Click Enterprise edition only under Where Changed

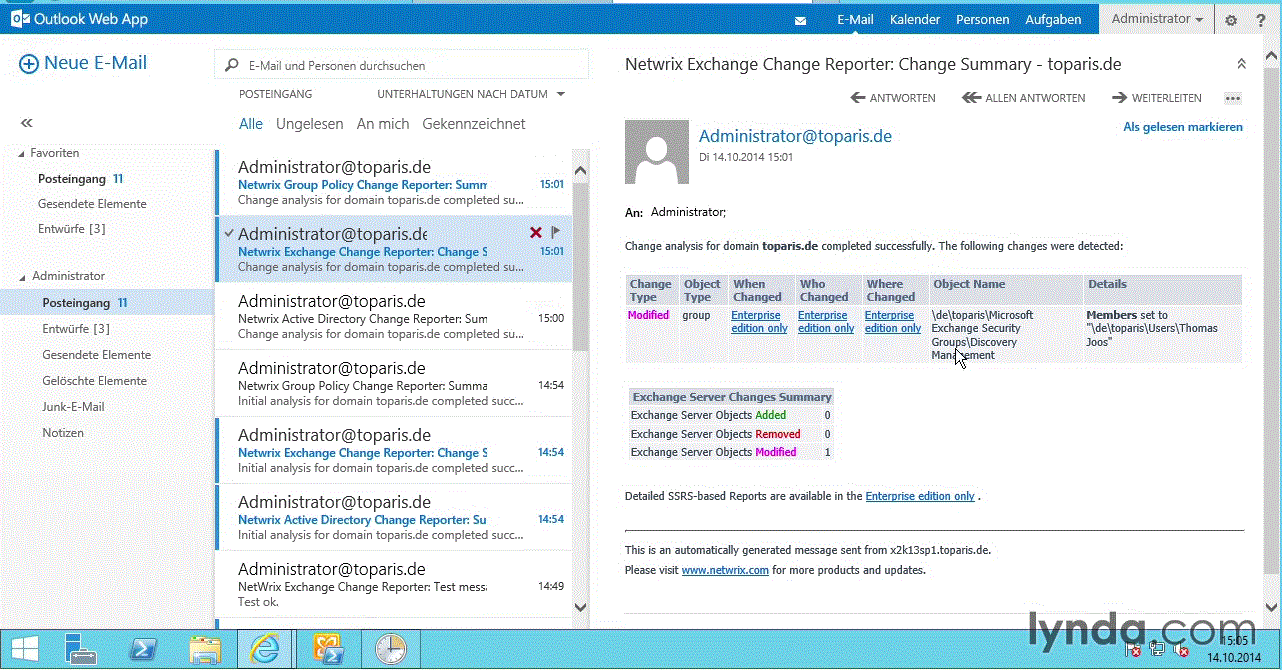893,322
